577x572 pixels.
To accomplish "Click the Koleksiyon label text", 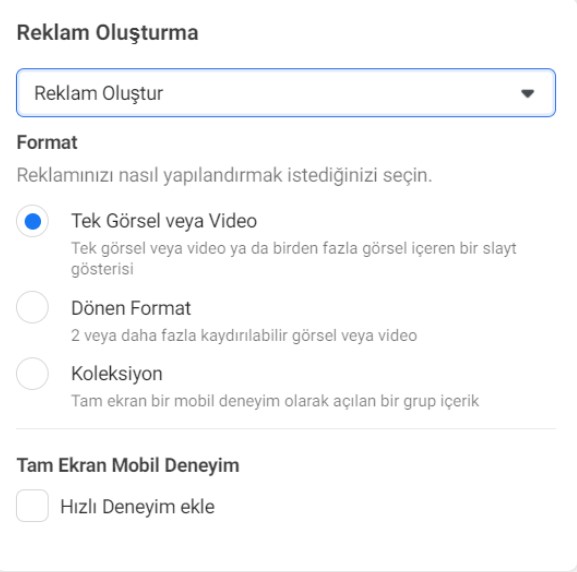I will point(117,374).
